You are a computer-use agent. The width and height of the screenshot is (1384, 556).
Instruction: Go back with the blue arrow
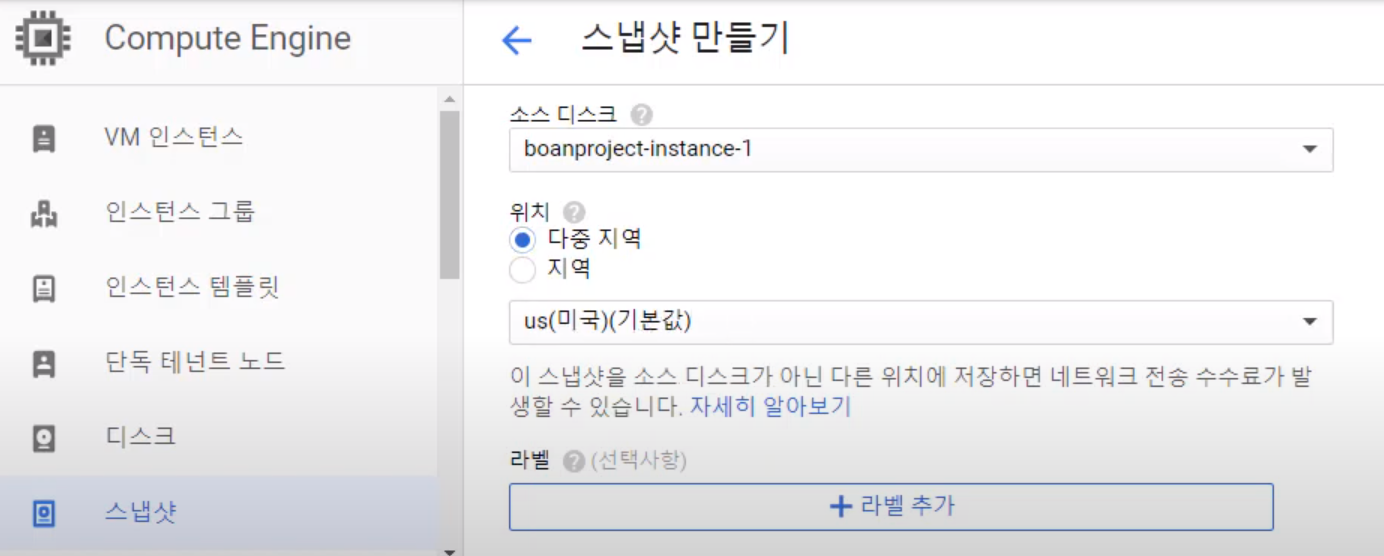coord(516,41)
